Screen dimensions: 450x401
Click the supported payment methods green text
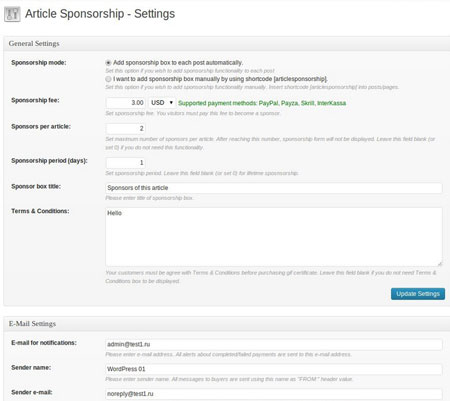[262, 103]
